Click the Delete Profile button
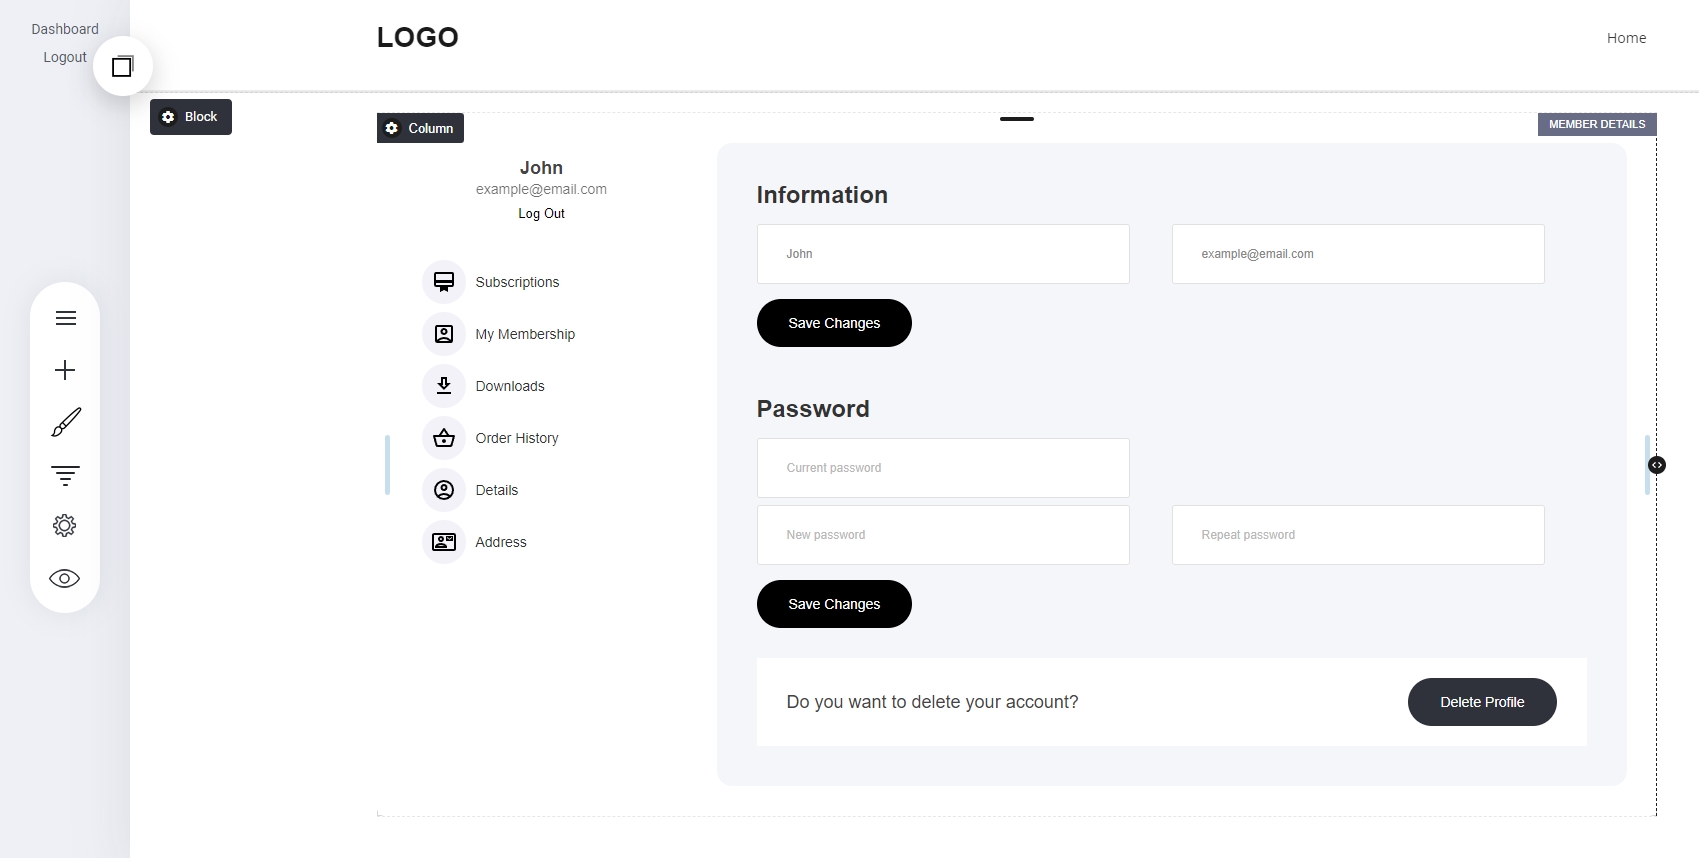The height and width of the screenshot is (858, 1699). 1481,702
